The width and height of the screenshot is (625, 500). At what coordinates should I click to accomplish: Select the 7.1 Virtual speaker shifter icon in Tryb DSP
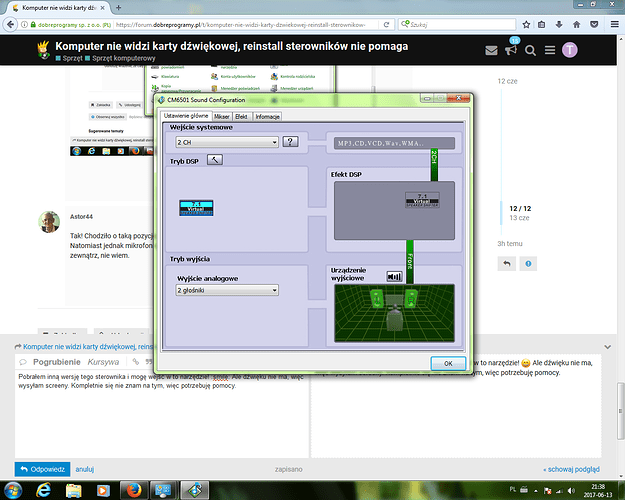(196, 208)
